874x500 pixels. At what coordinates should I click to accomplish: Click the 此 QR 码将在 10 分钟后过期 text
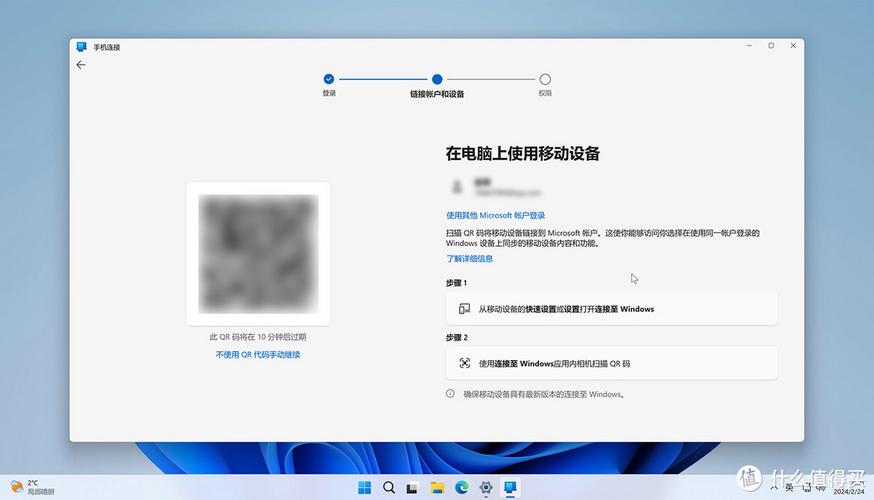pyautogui.click(x=258, y=337)
